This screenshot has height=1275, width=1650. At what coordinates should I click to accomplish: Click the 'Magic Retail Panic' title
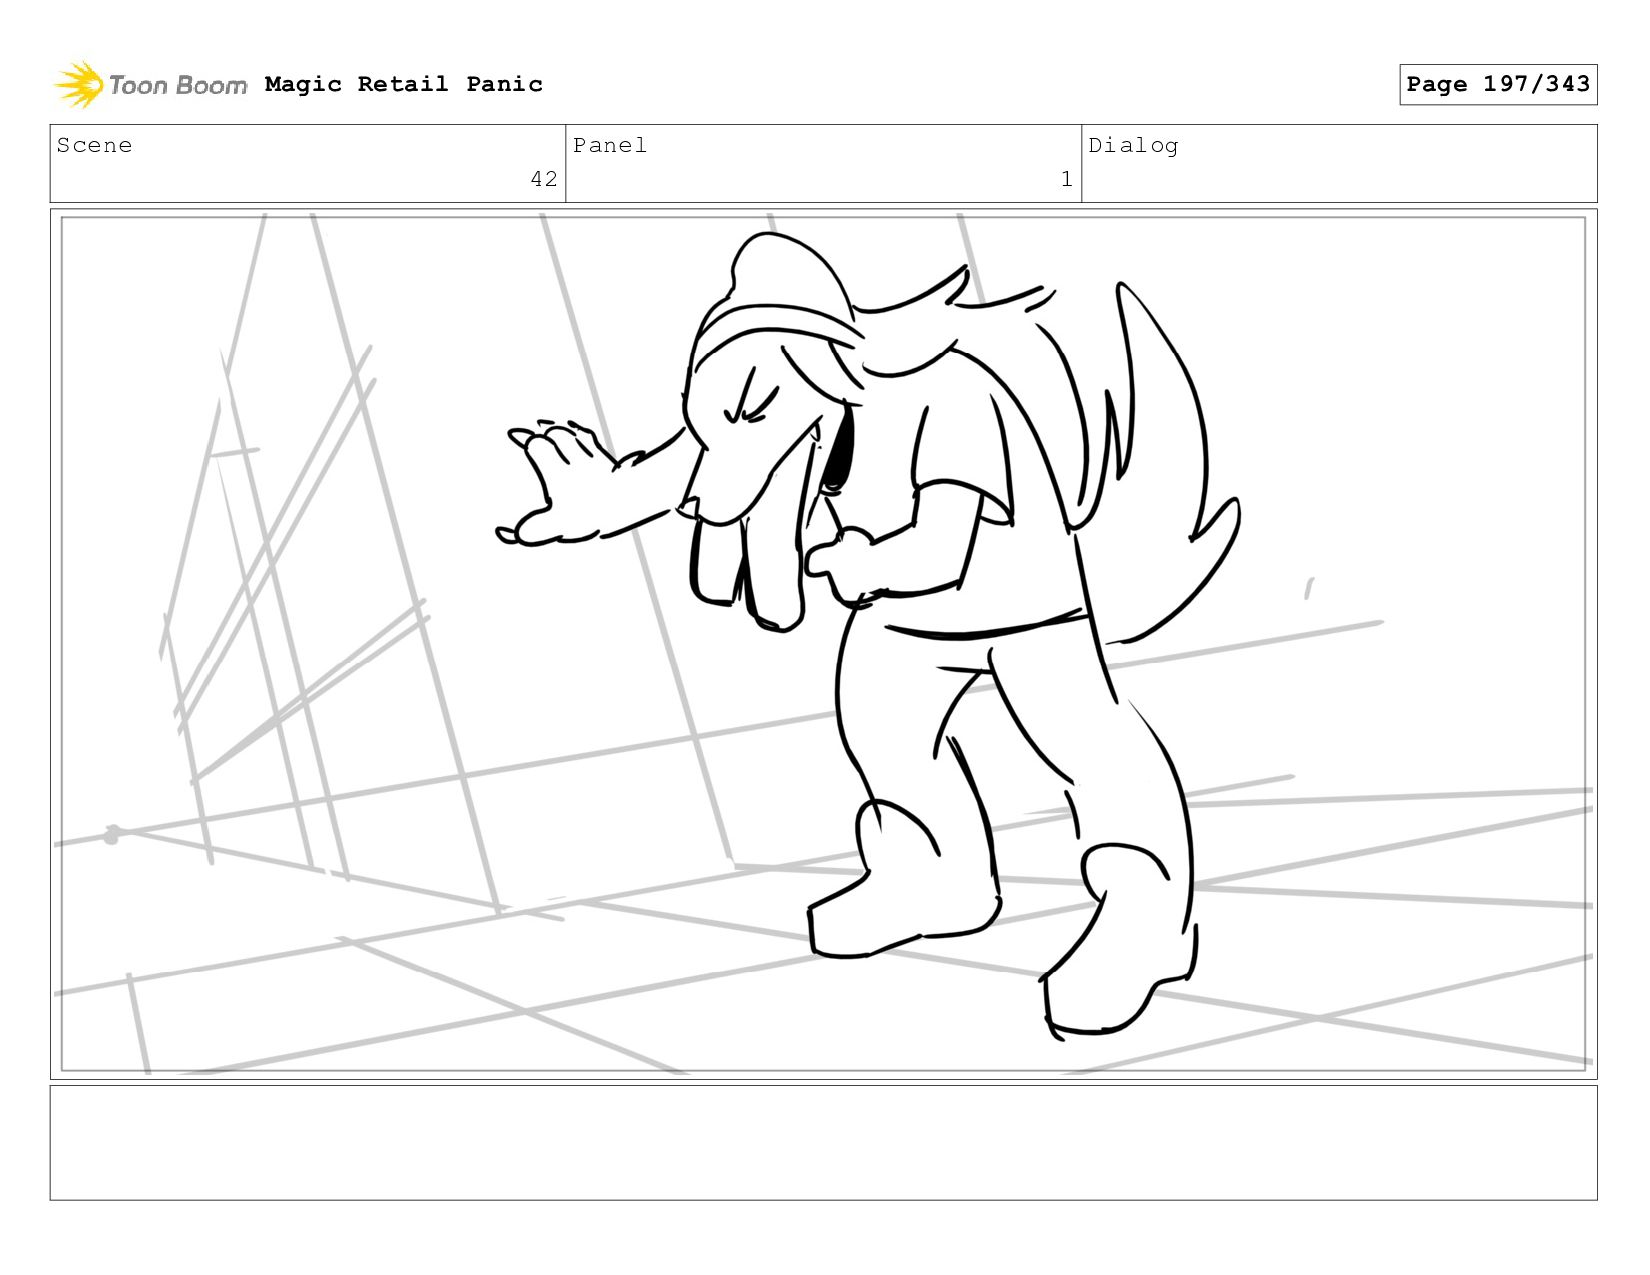click(404, 84)
